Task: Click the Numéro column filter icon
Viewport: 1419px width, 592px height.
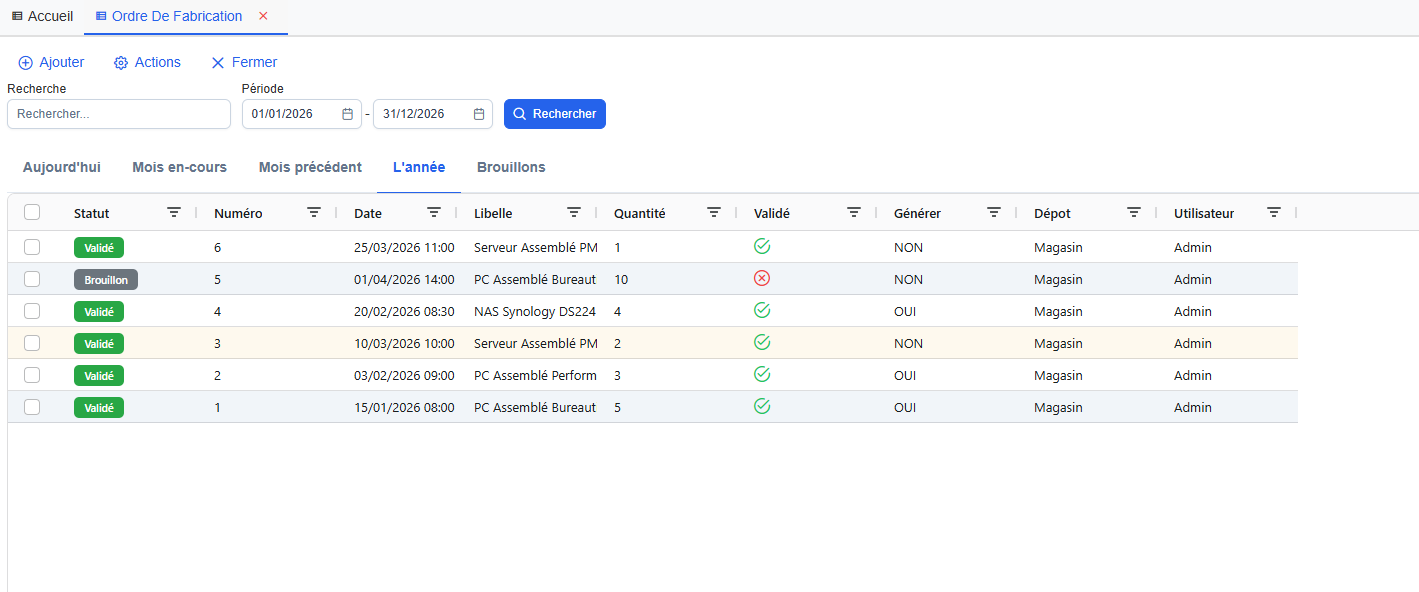Action: (x=314, y=212)
